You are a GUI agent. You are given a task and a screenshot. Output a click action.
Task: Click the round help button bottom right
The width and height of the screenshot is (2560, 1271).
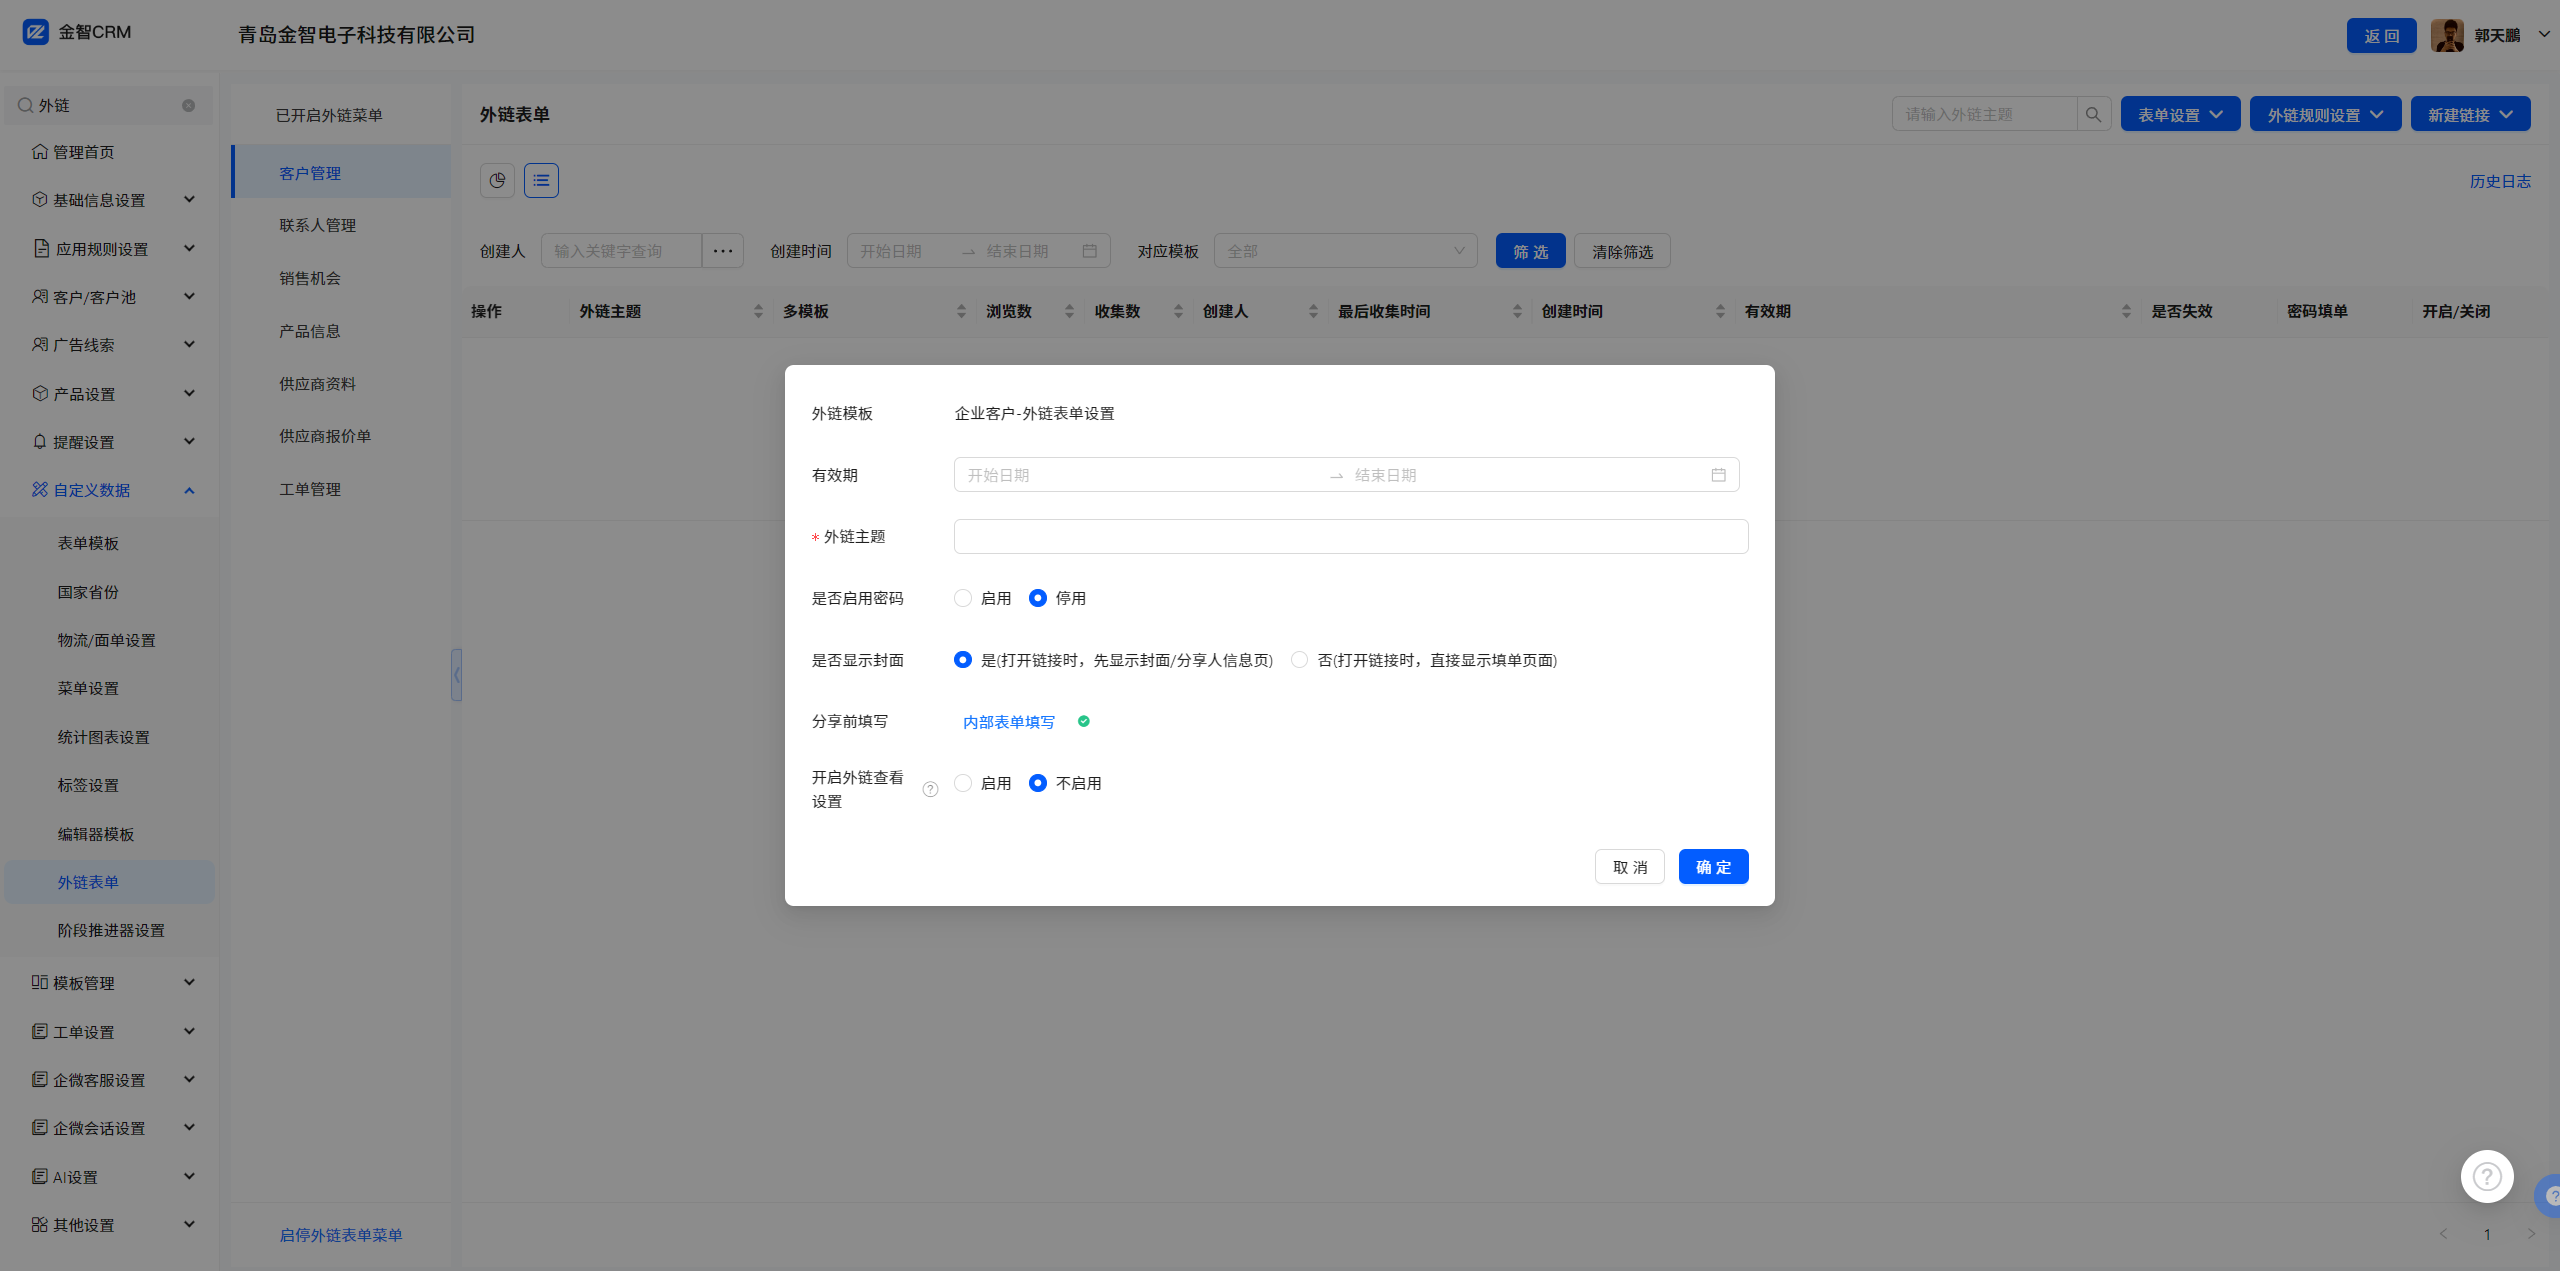click(2486, 1177)
